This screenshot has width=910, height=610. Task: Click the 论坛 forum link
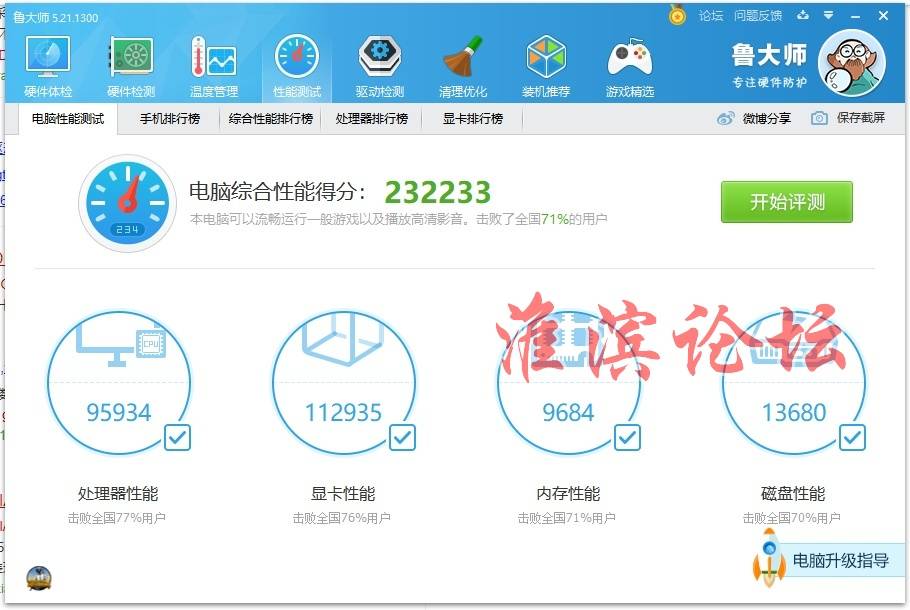[710, 16]
